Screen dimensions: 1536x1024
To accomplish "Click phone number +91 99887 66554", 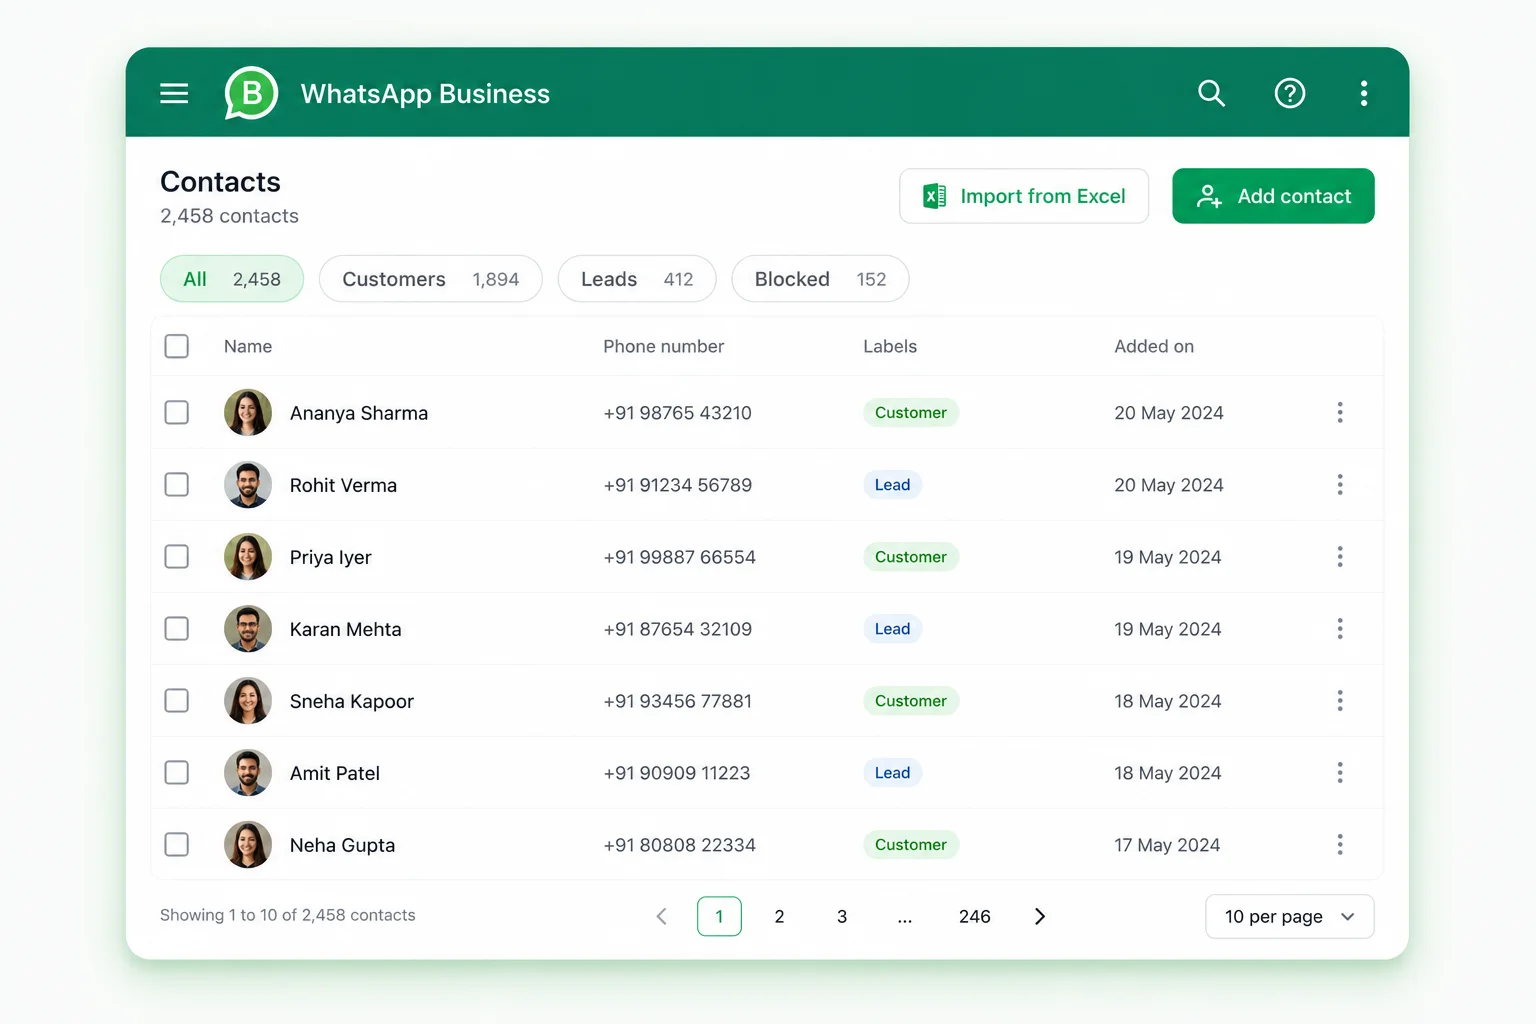I will point(680,557).
